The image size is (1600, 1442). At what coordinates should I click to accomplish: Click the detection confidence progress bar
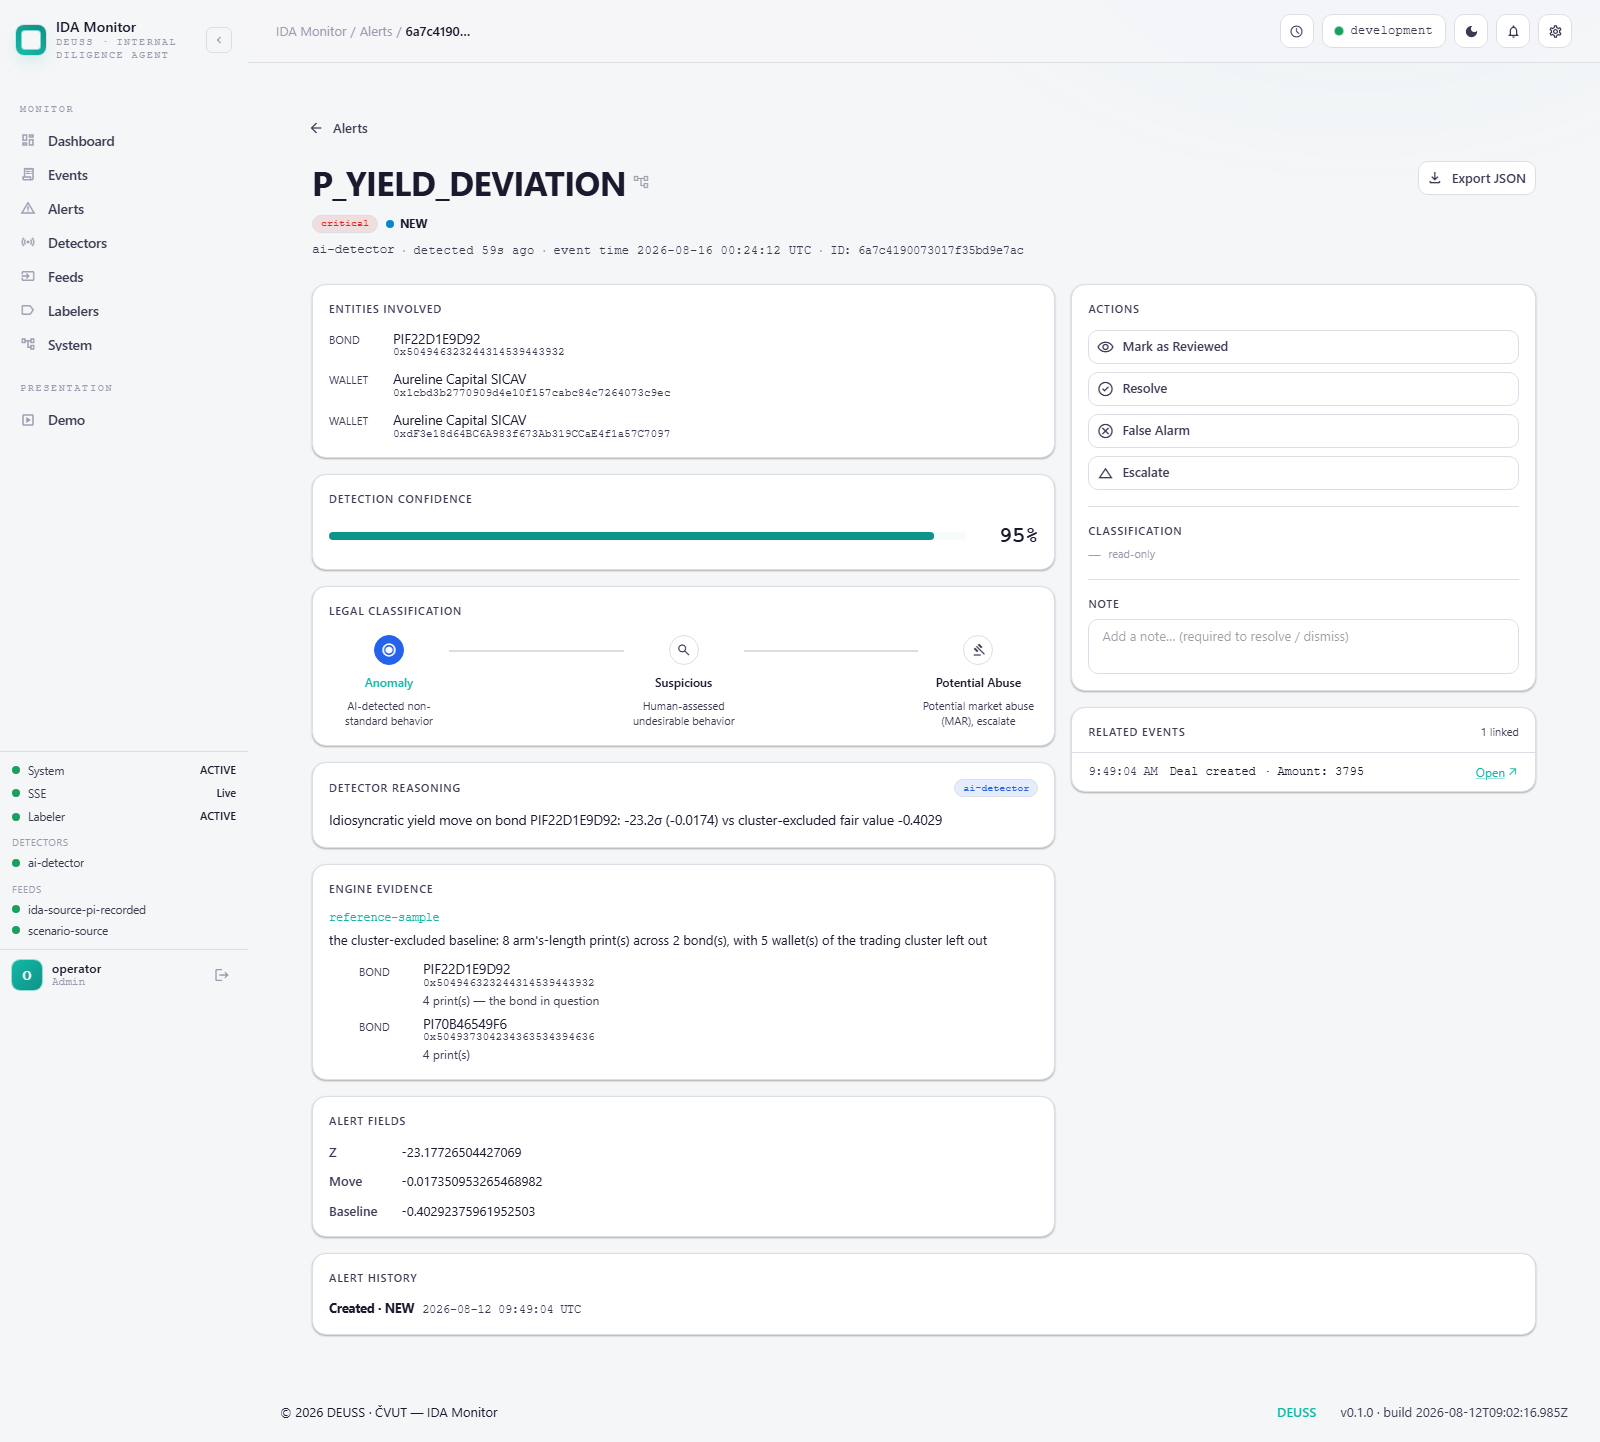647,536
